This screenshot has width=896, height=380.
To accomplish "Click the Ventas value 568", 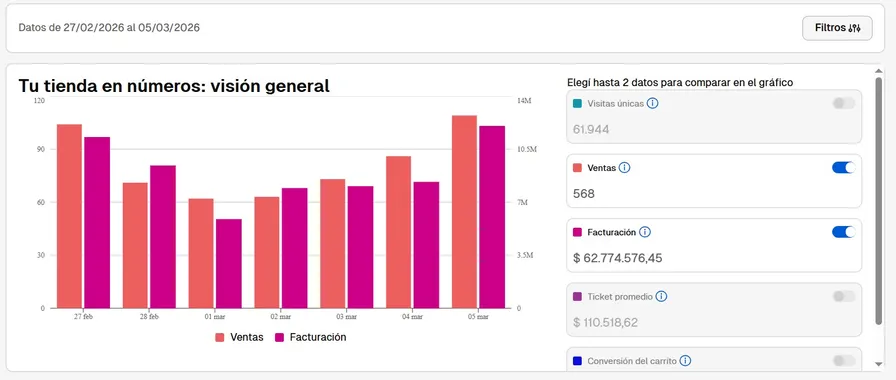I will click(583, 194).
